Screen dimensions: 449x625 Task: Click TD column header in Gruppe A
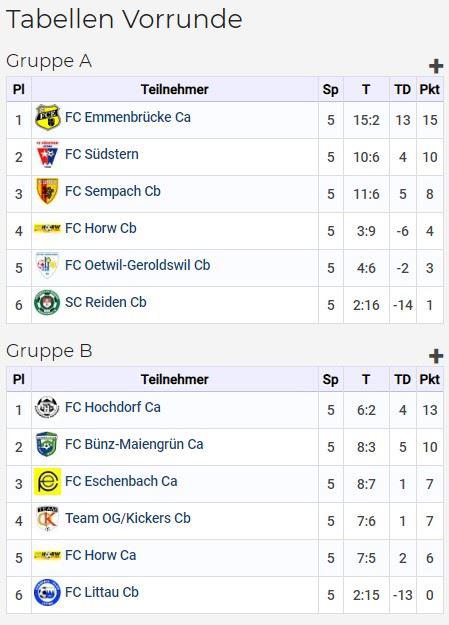(x=403, y=89)
